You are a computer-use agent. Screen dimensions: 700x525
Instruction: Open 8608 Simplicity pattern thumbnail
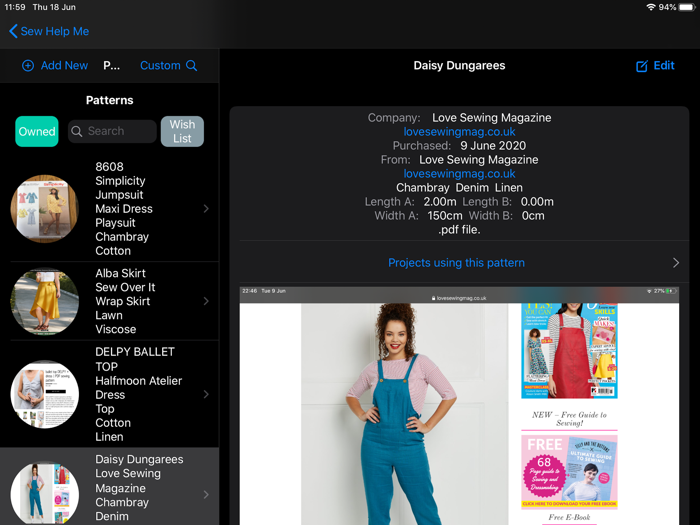point(45,208)
